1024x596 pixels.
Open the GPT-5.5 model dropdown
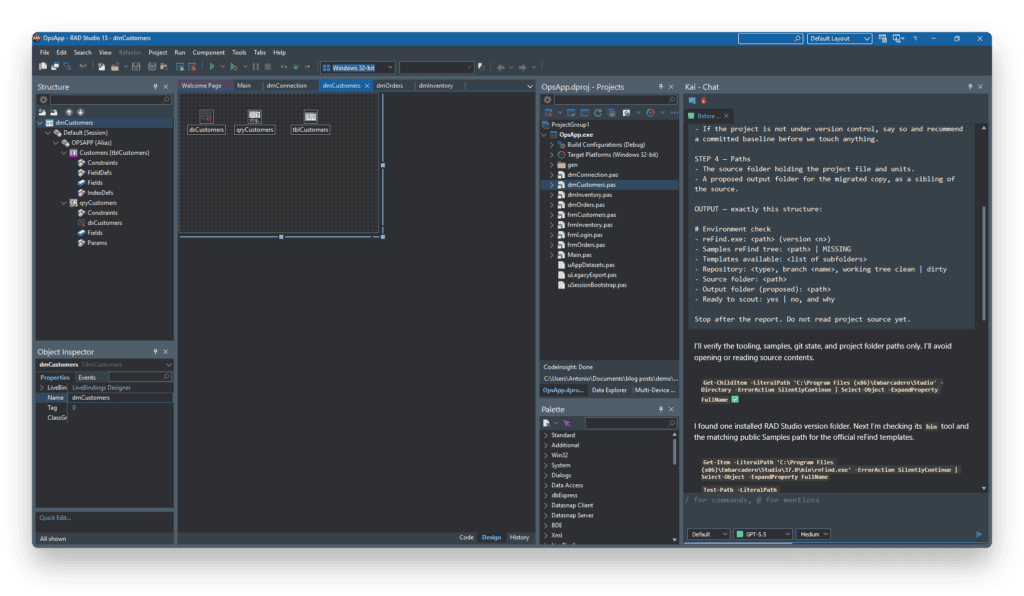coord(763,534)
